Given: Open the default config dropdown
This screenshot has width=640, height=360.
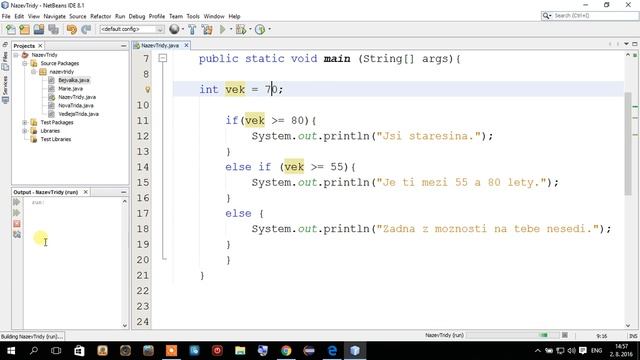Looking at the screenshot, I should (x=132, y=29).
